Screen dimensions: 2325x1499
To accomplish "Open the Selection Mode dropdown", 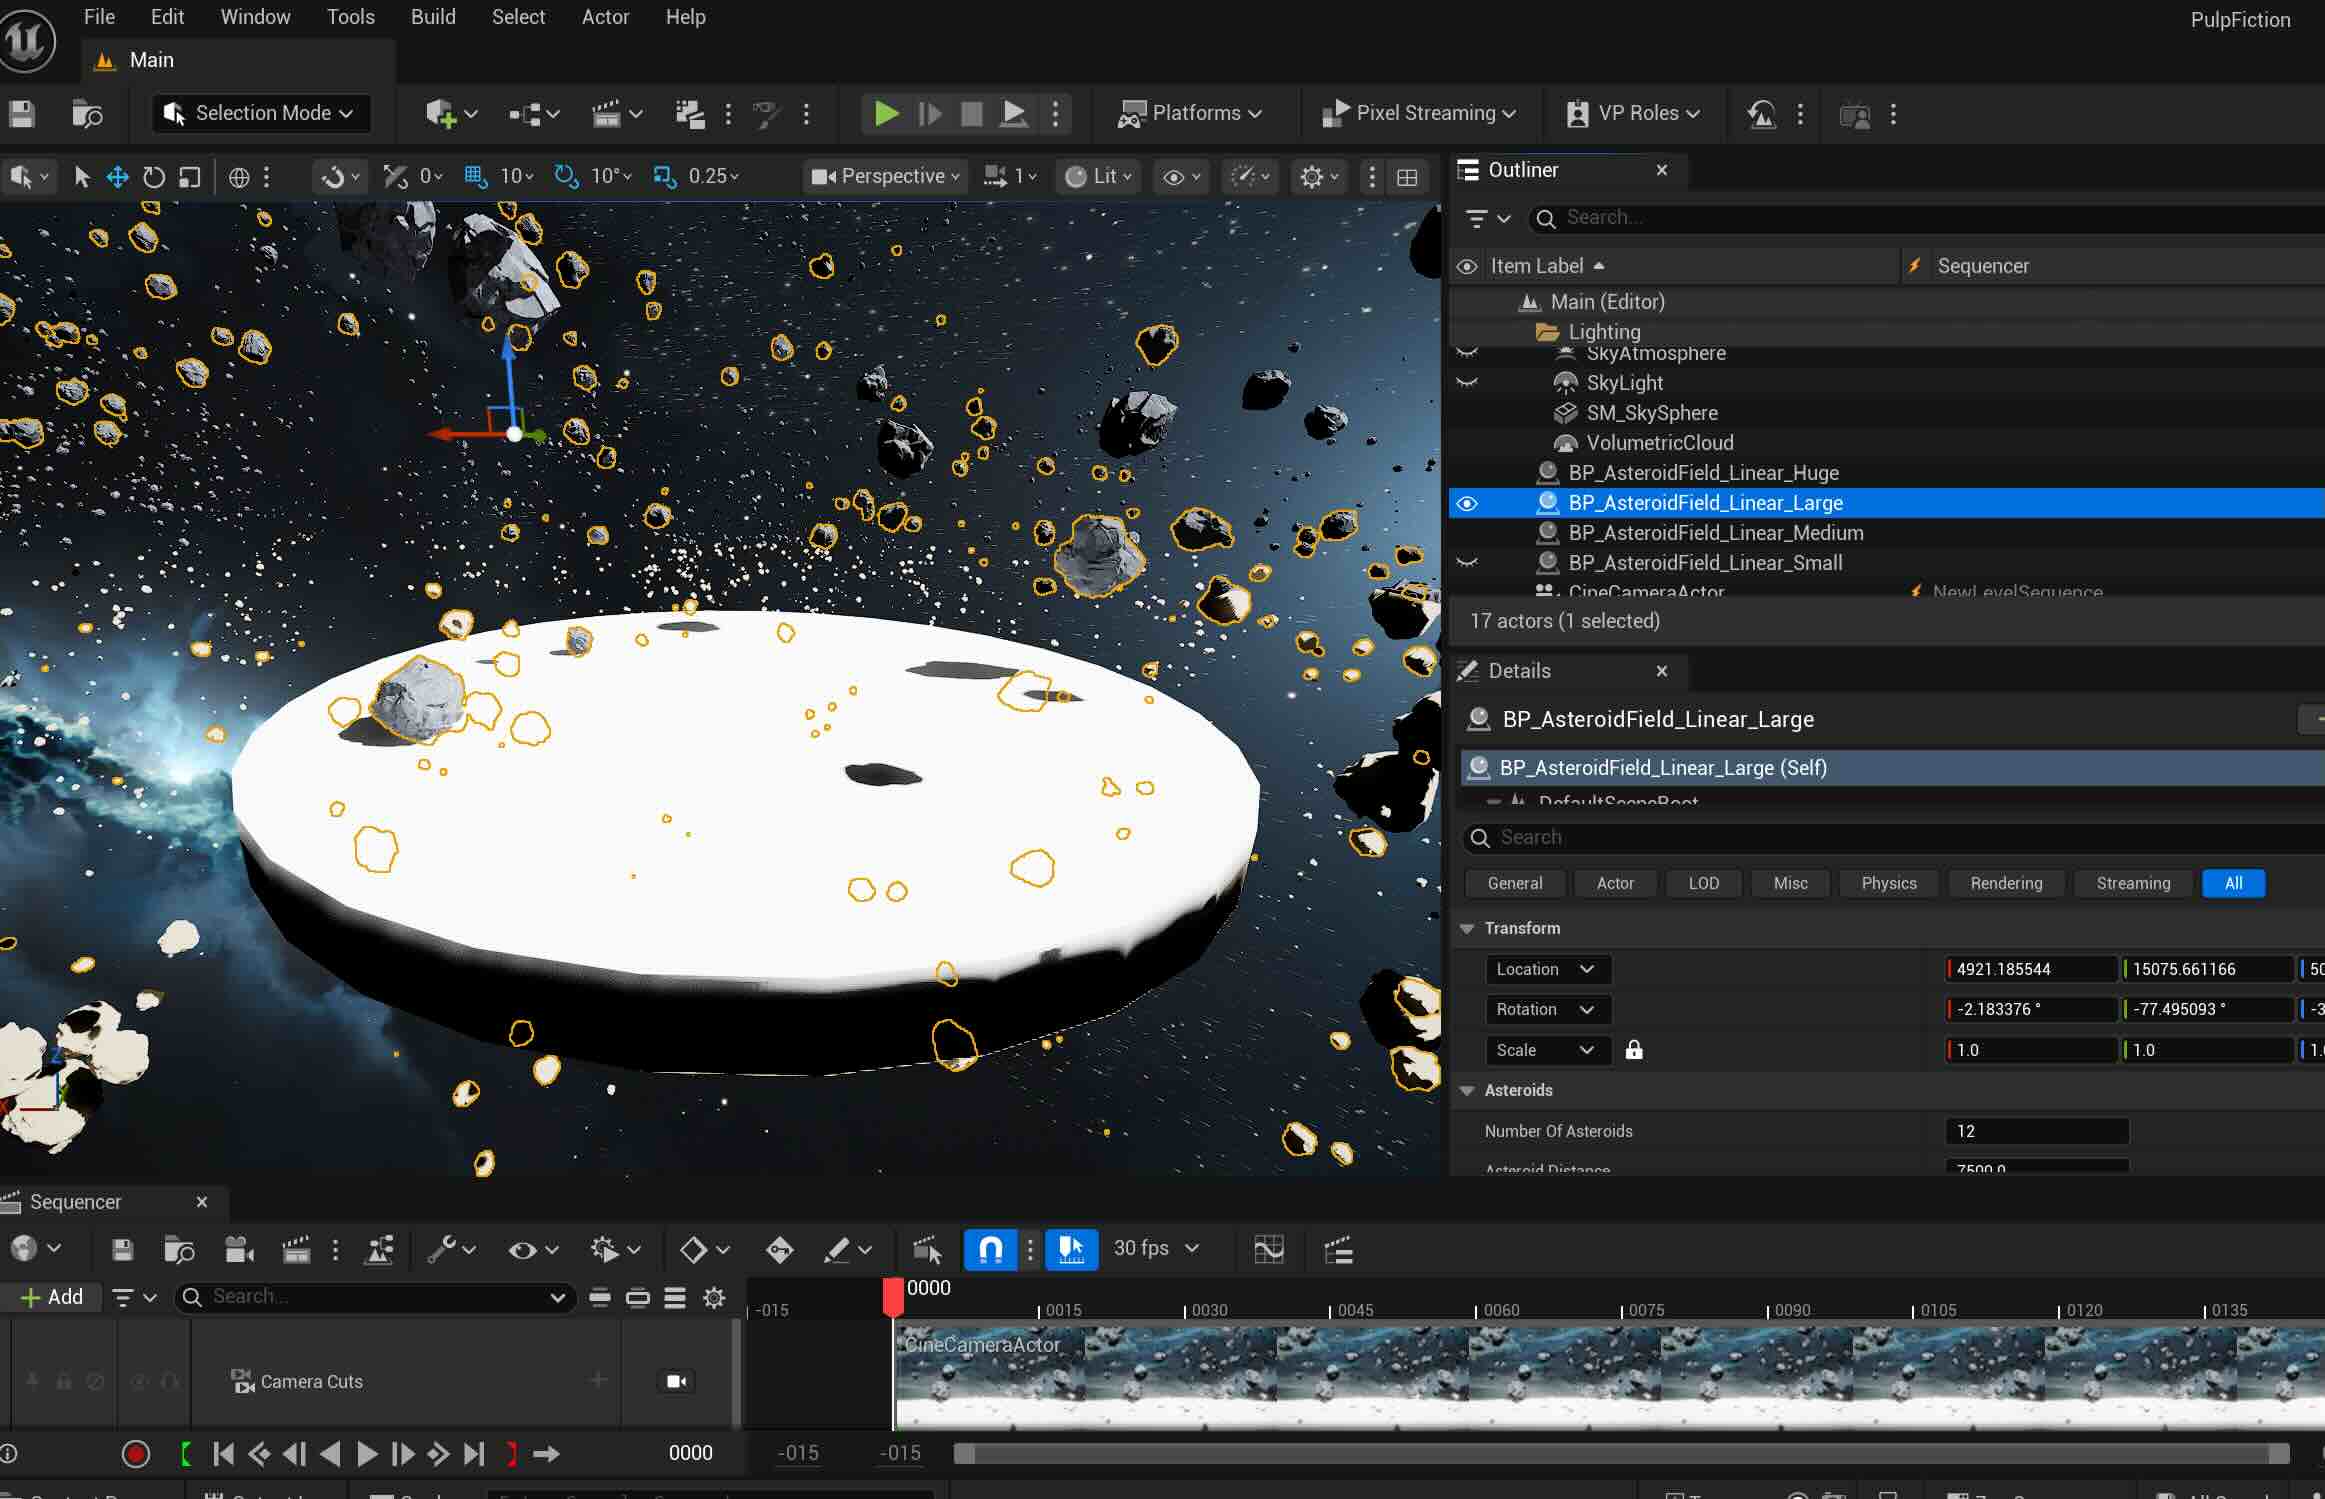I will point(260,113).
